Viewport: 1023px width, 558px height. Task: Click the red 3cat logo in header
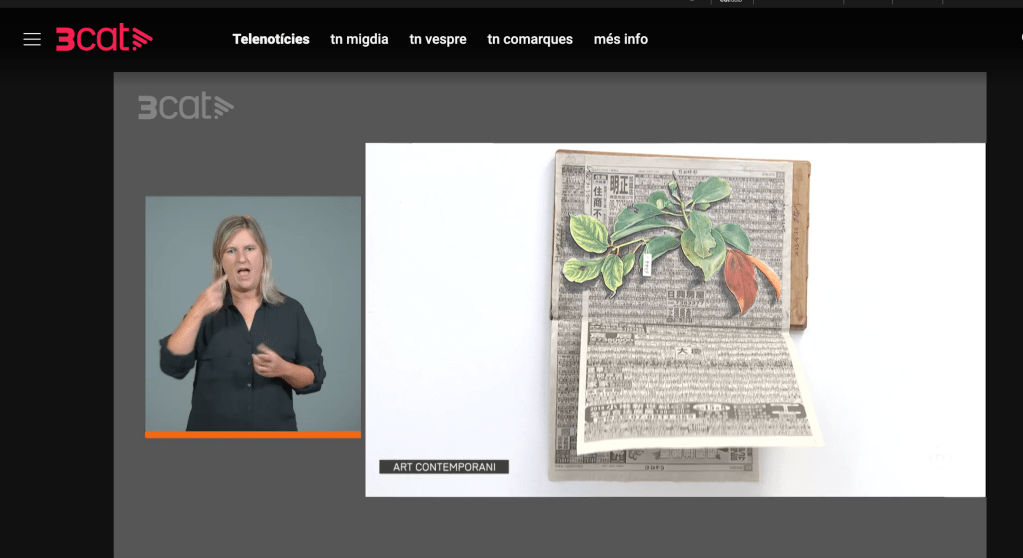[104, 39]
